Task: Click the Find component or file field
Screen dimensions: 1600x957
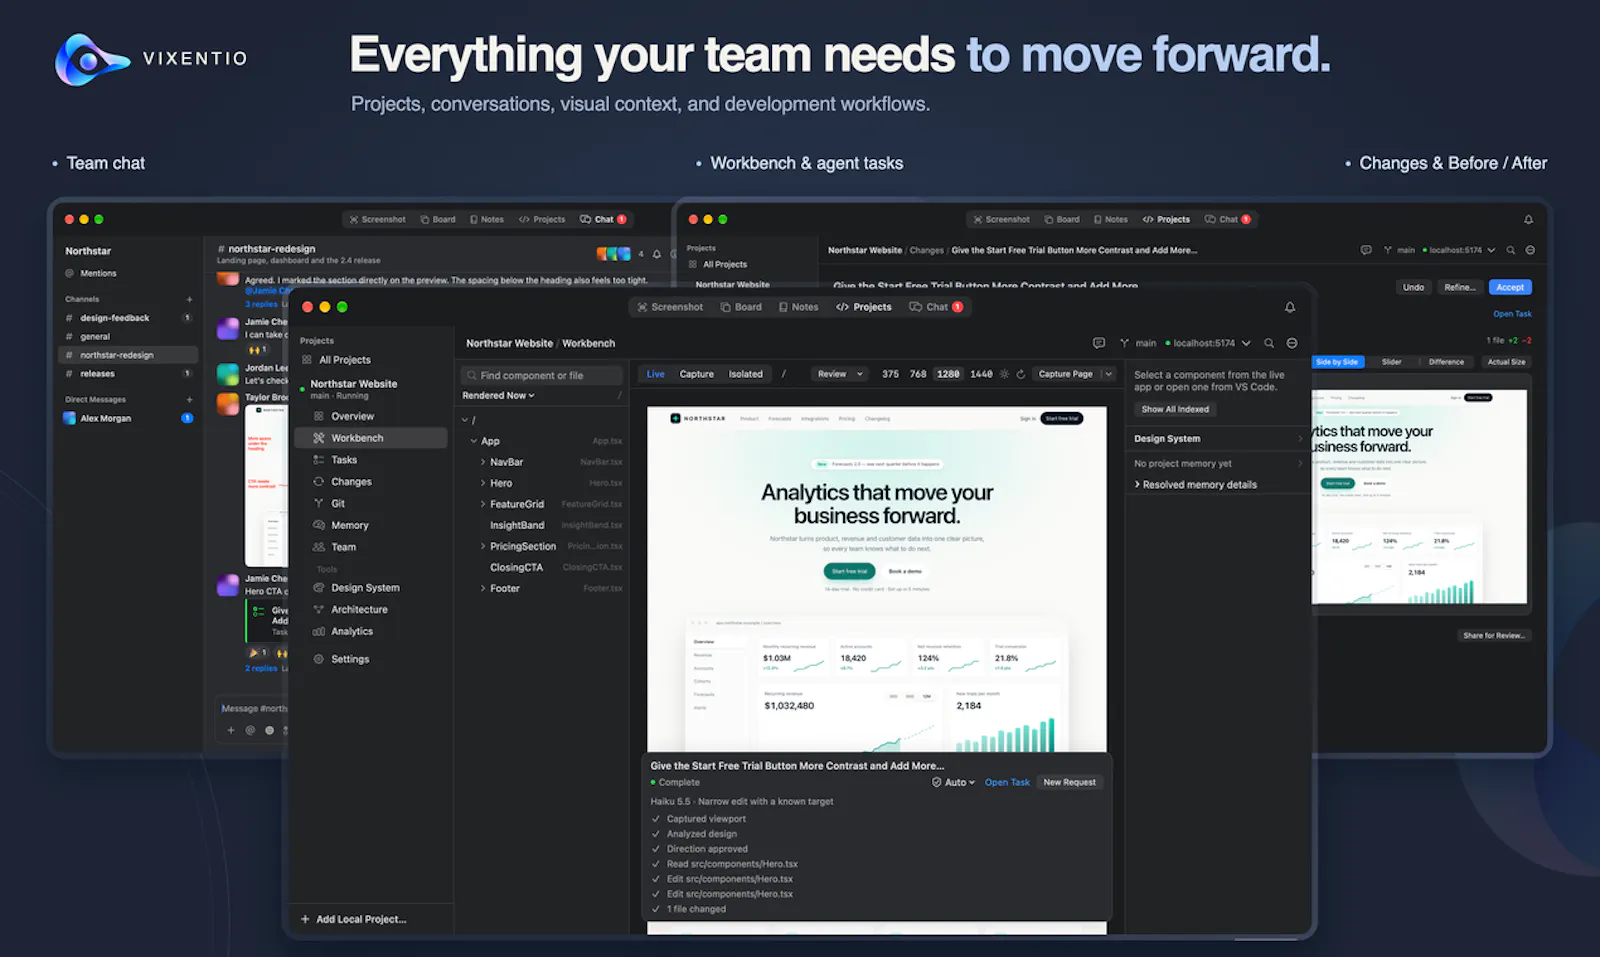Action: pos(543,375)
